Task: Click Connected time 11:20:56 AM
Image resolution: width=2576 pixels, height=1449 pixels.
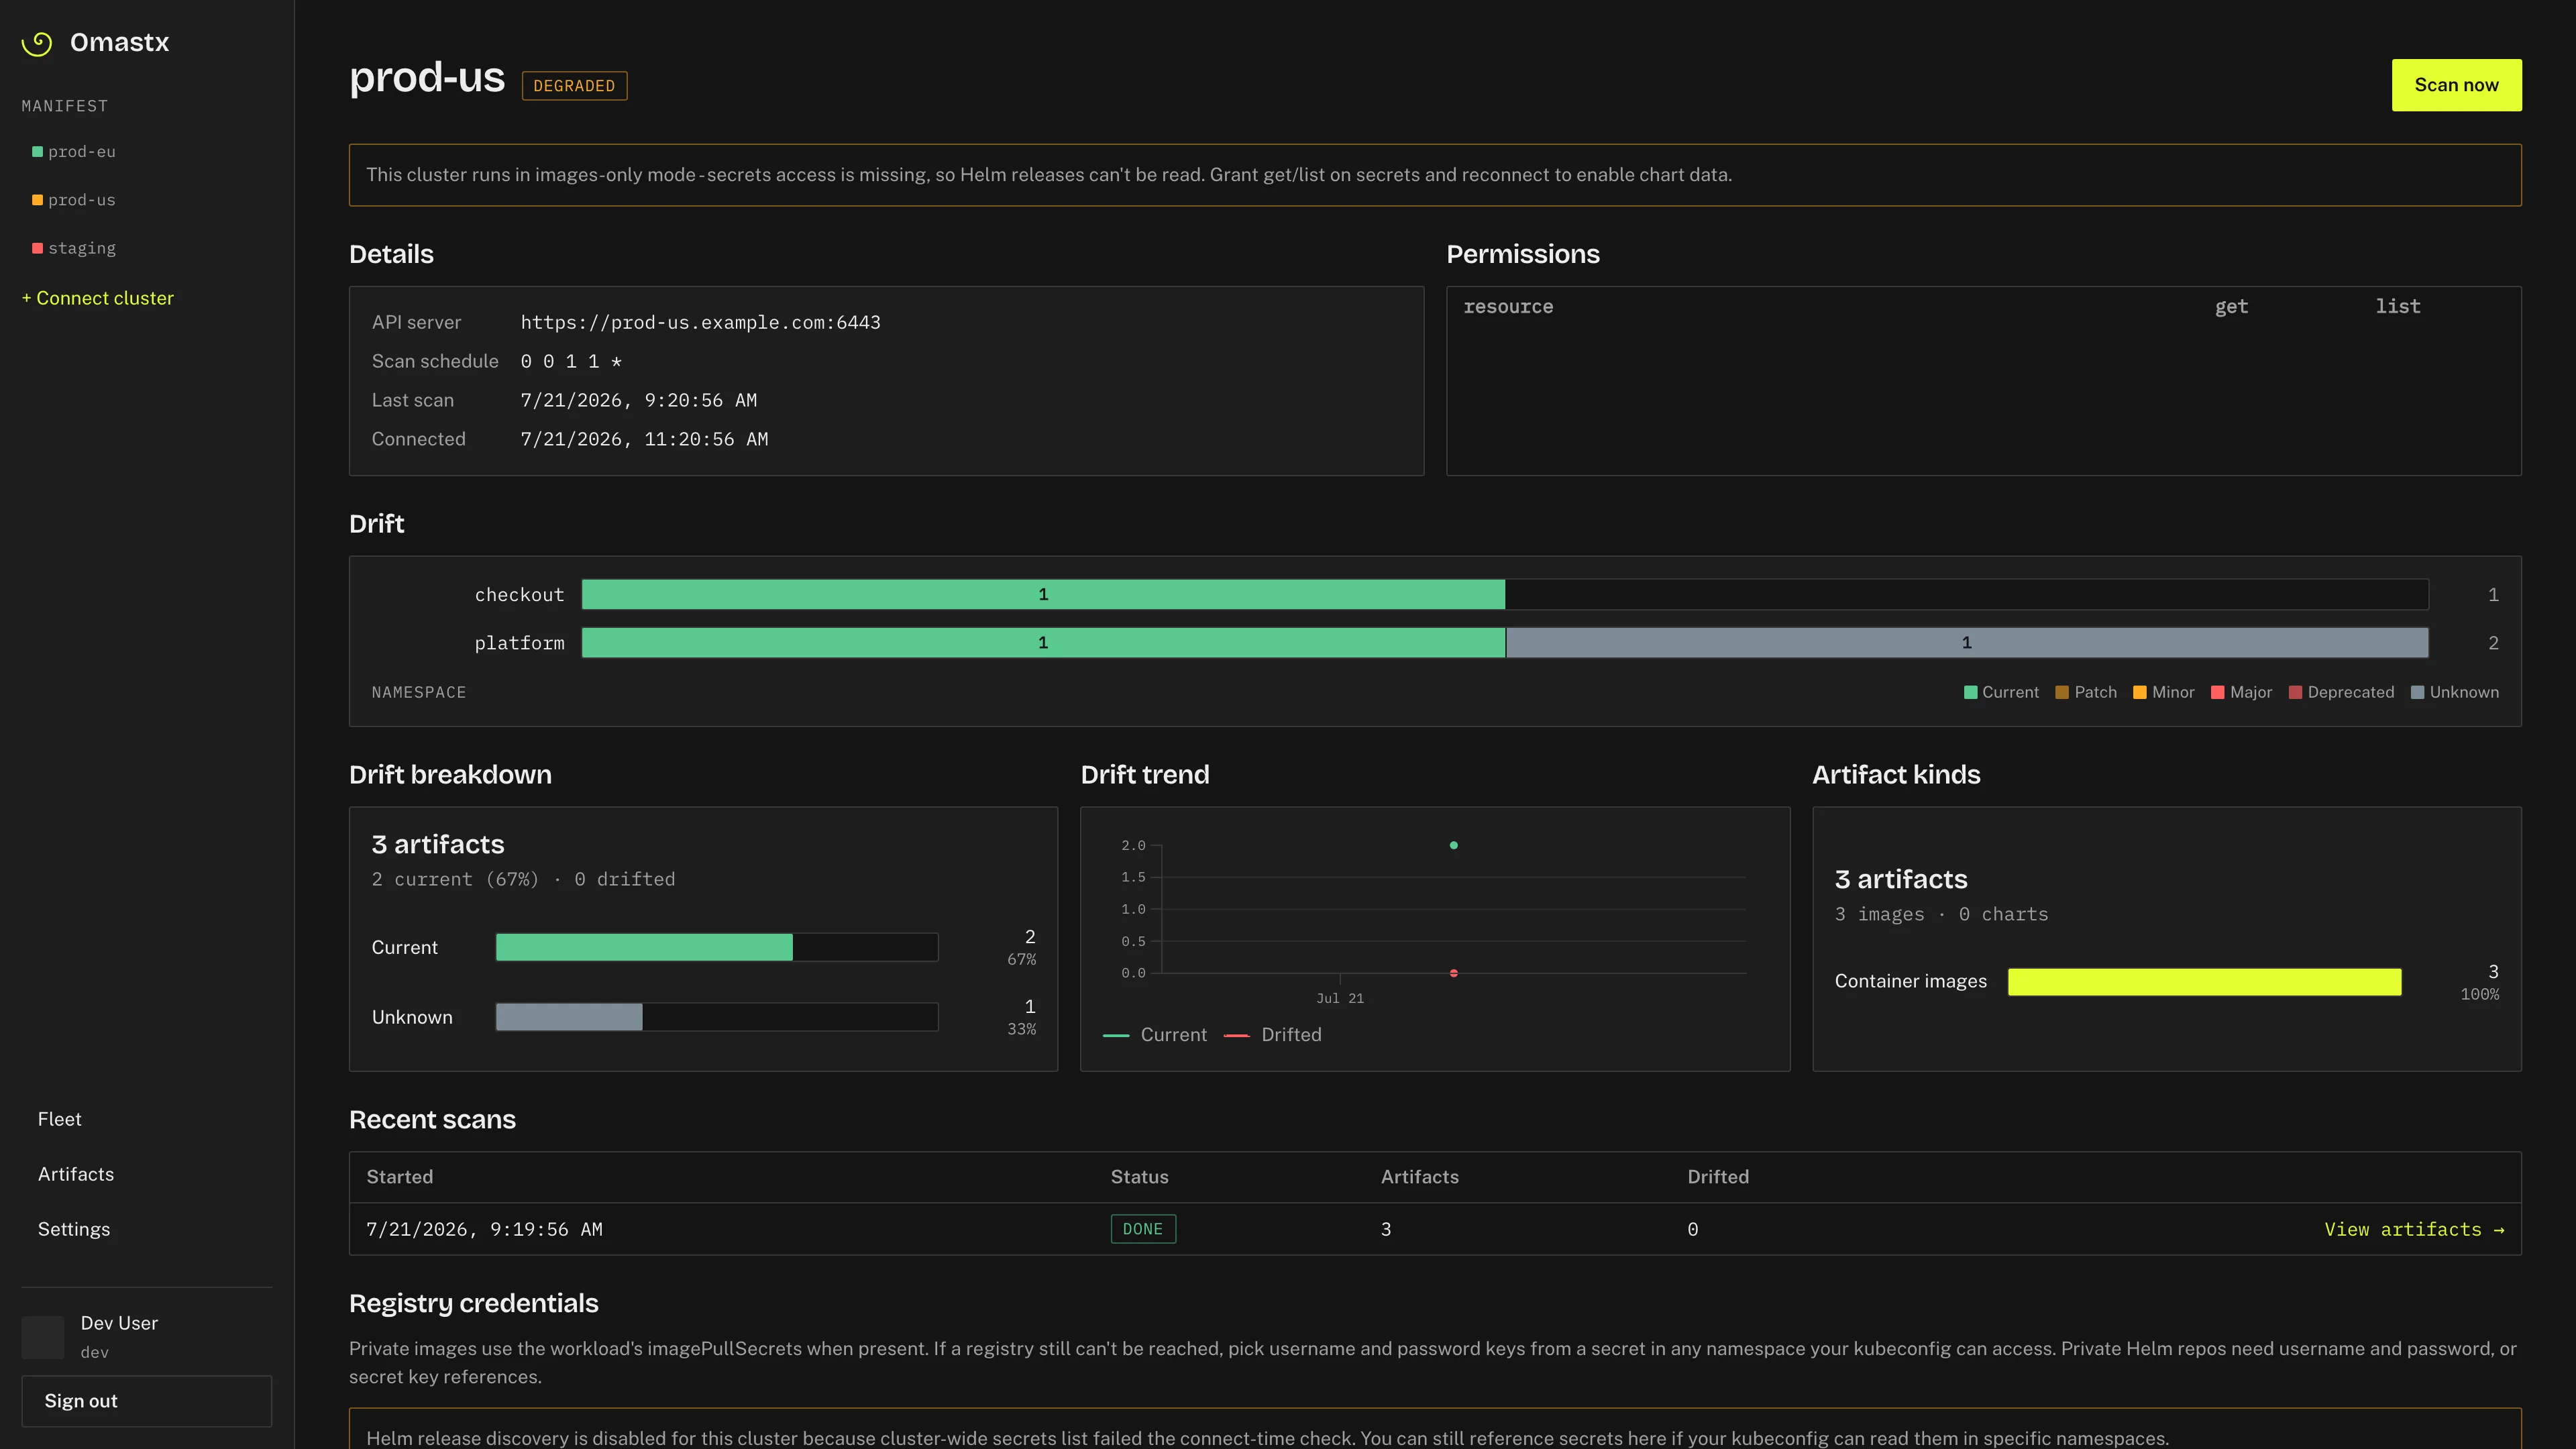Action: pyautogui.click(x=644, y=439)
